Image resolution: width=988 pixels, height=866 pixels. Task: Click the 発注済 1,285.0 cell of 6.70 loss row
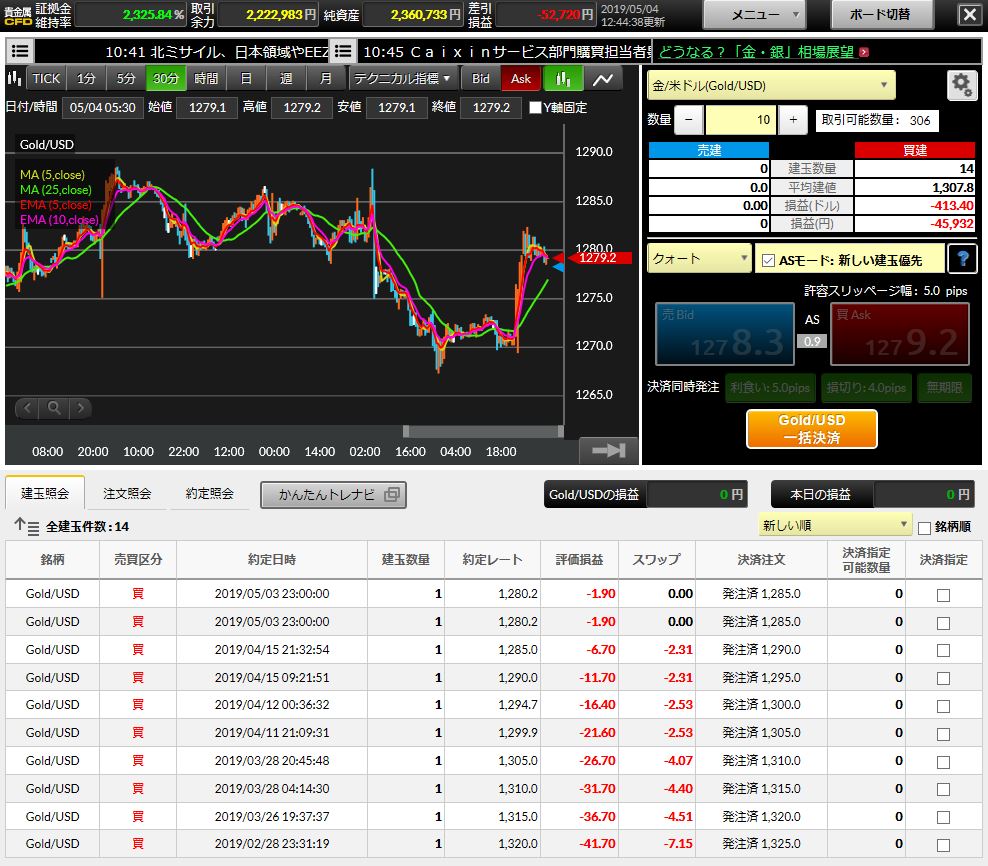(x=761, y=650)
